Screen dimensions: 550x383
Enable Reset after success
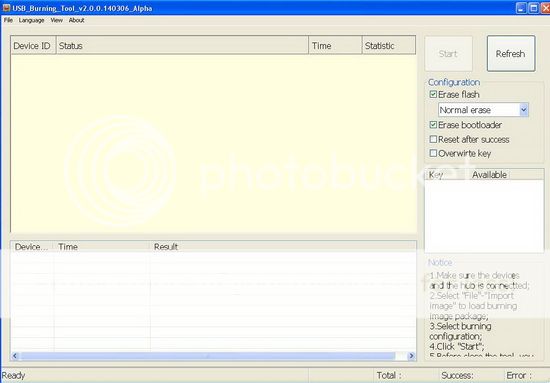[x=433, y=139]
